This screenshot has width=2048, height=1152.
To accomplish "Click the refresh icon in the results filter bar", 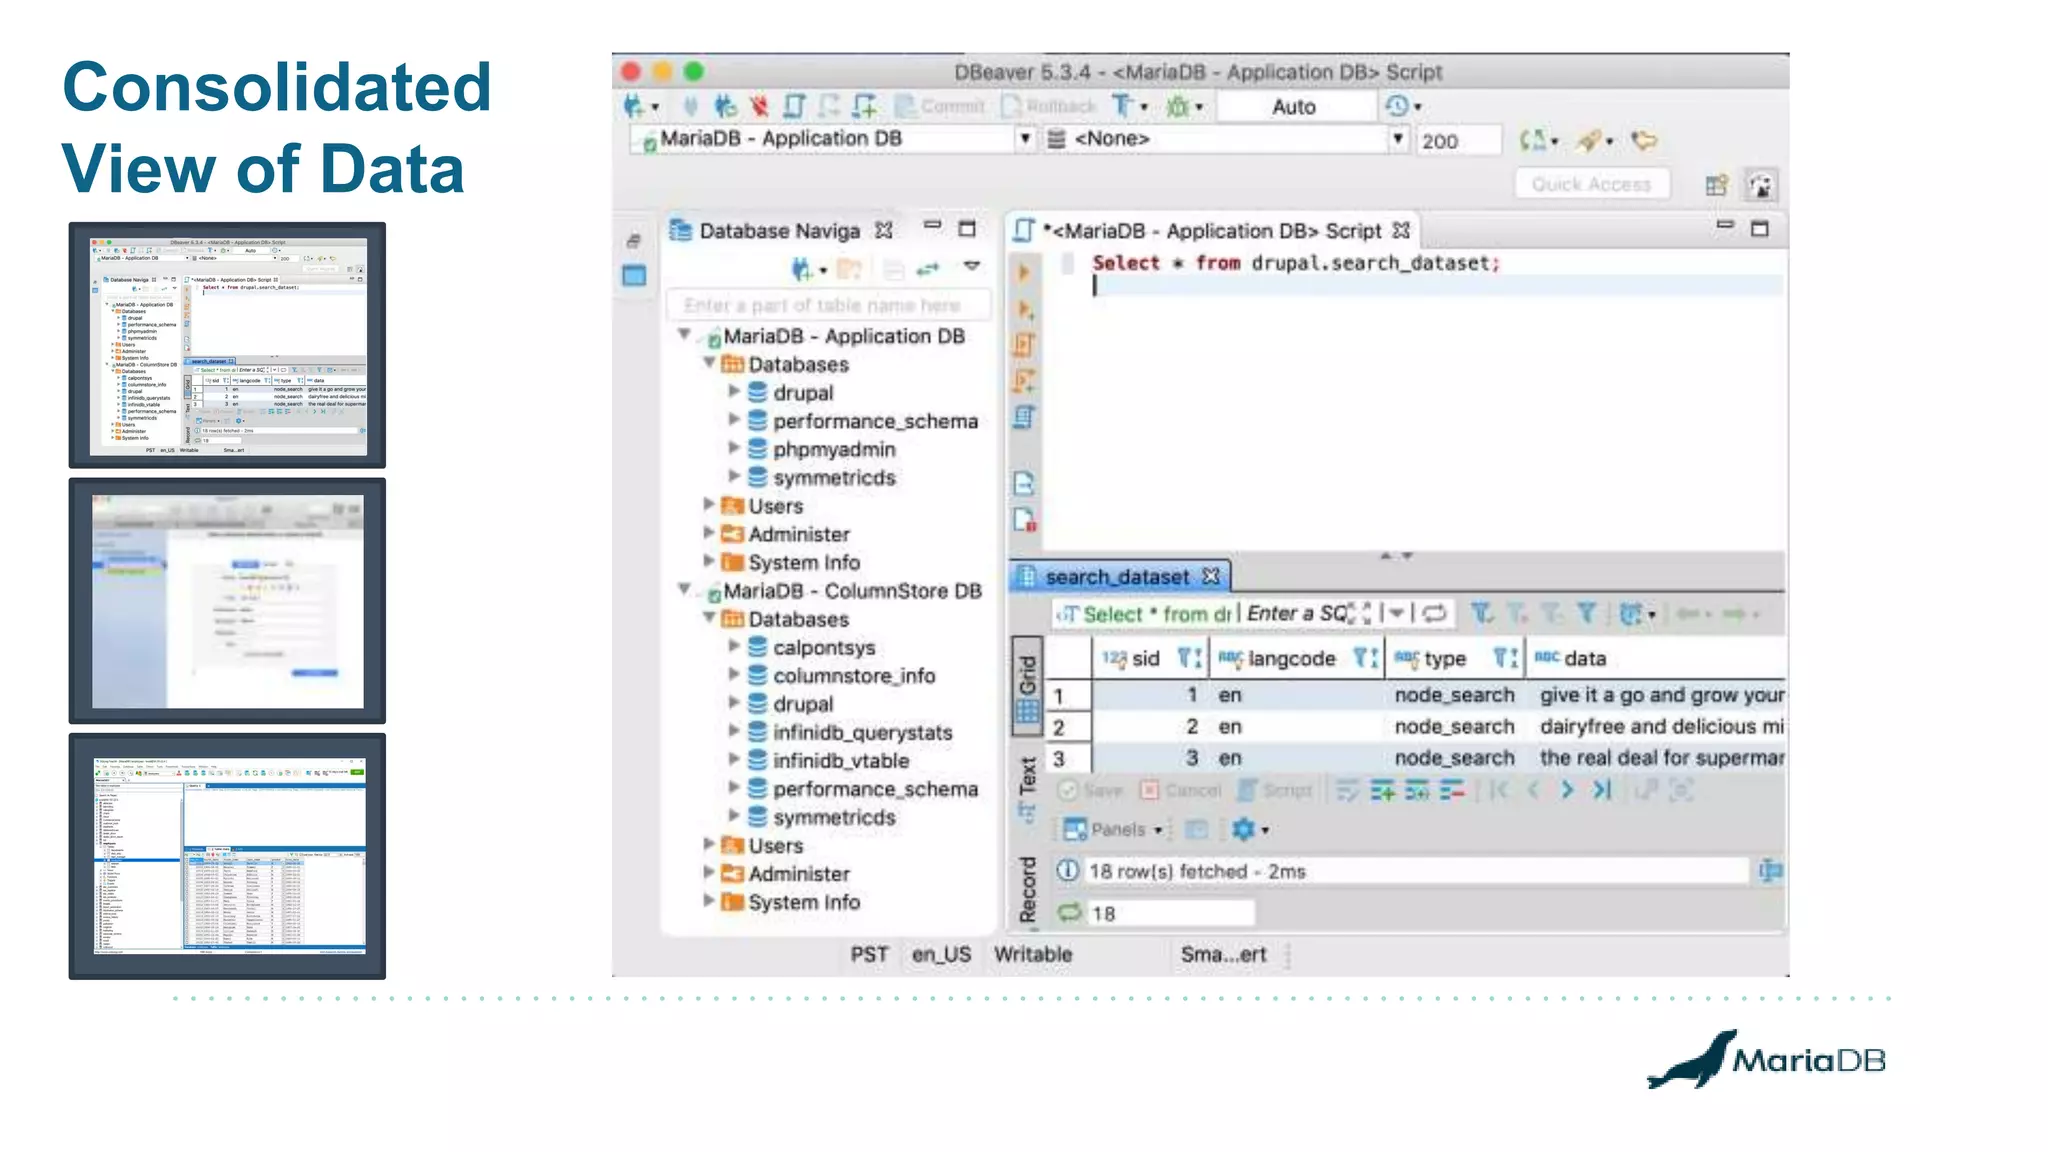I will 1435,613.
